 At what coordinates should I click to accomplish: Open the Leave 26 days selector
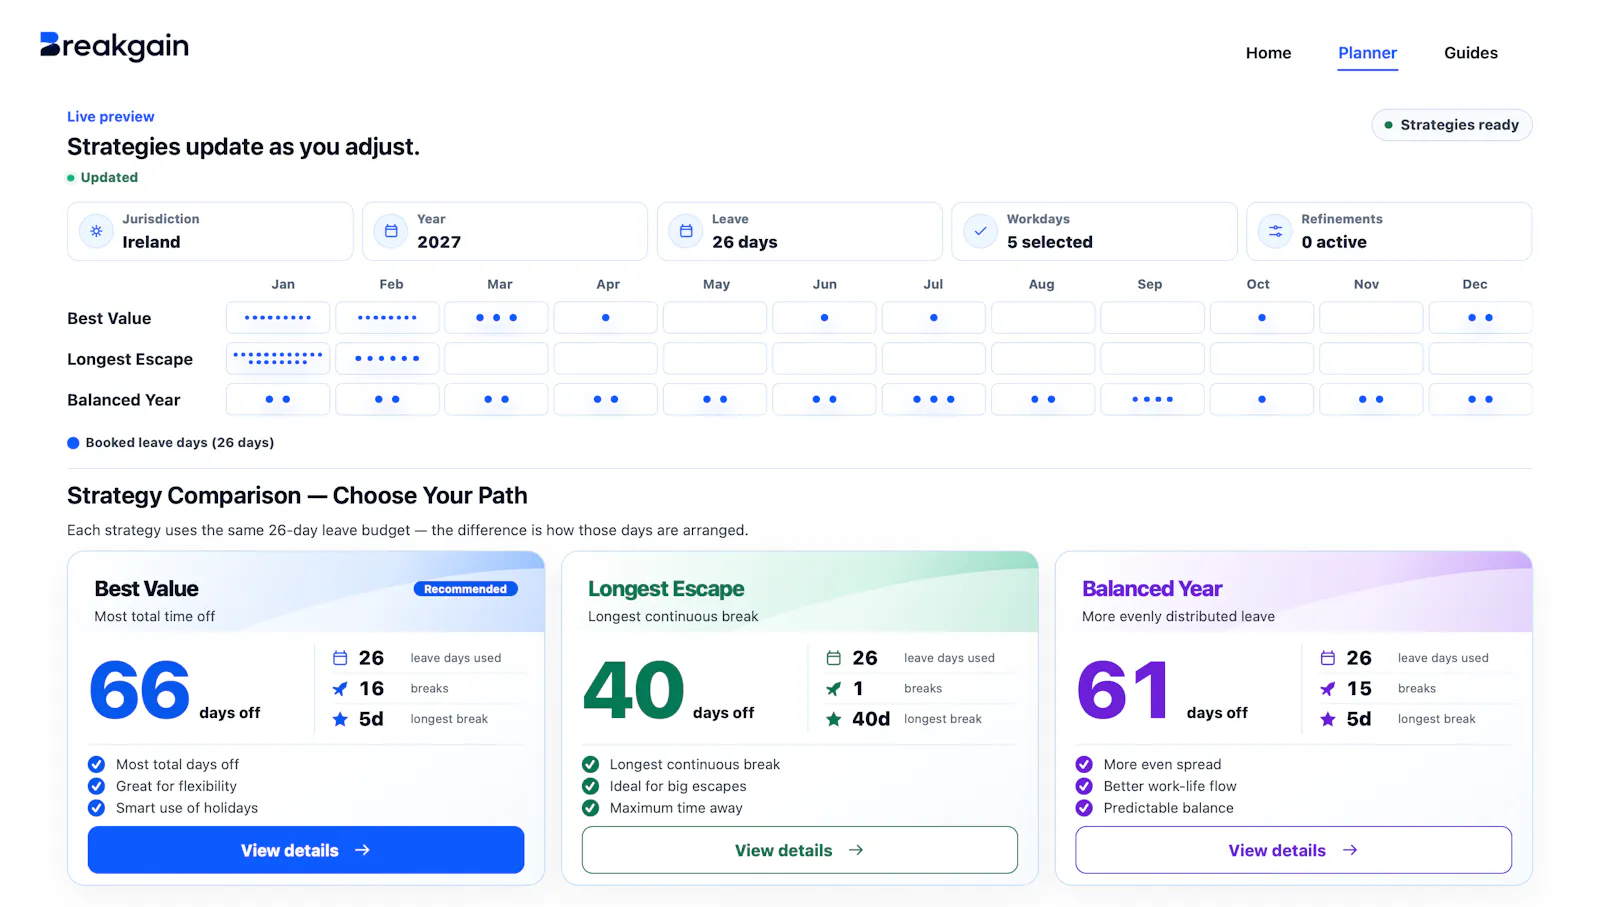click(x=800, y=231)
